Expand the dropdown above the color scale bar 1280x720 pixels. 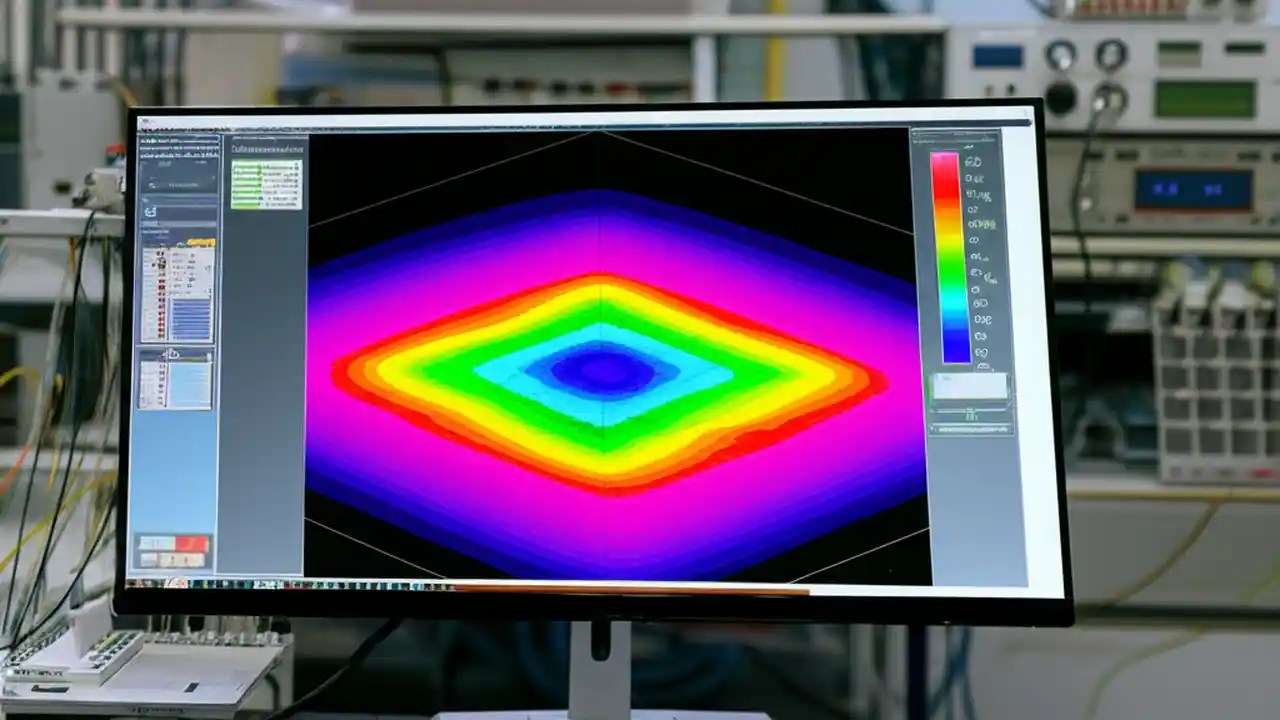coord(963,143)
